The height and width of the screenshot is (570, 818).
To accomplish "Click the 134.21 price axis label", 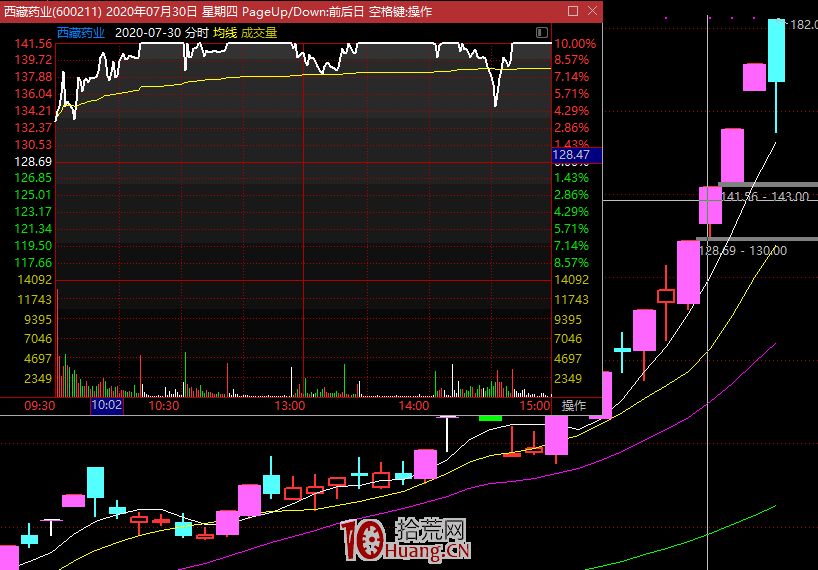I will coord(33,111).
